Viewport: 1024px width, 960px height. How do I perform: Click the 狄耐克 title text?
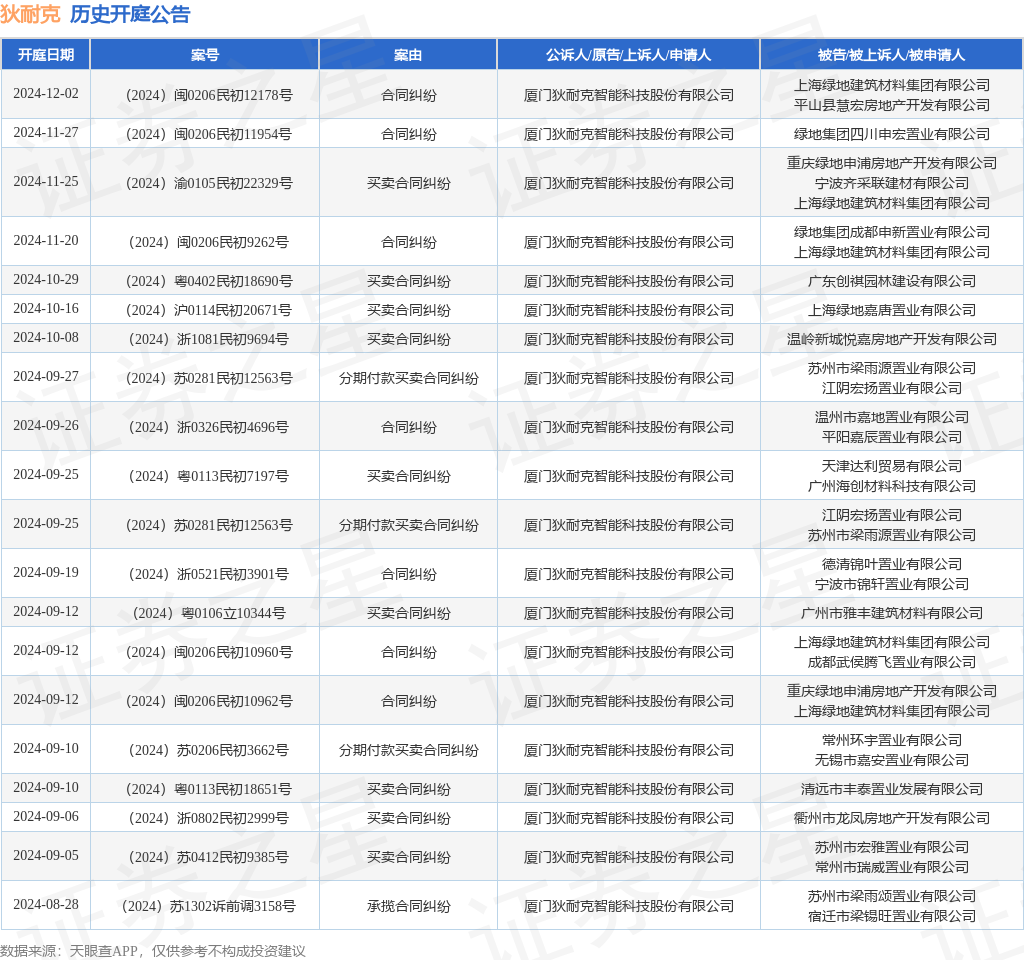[30, 14]
